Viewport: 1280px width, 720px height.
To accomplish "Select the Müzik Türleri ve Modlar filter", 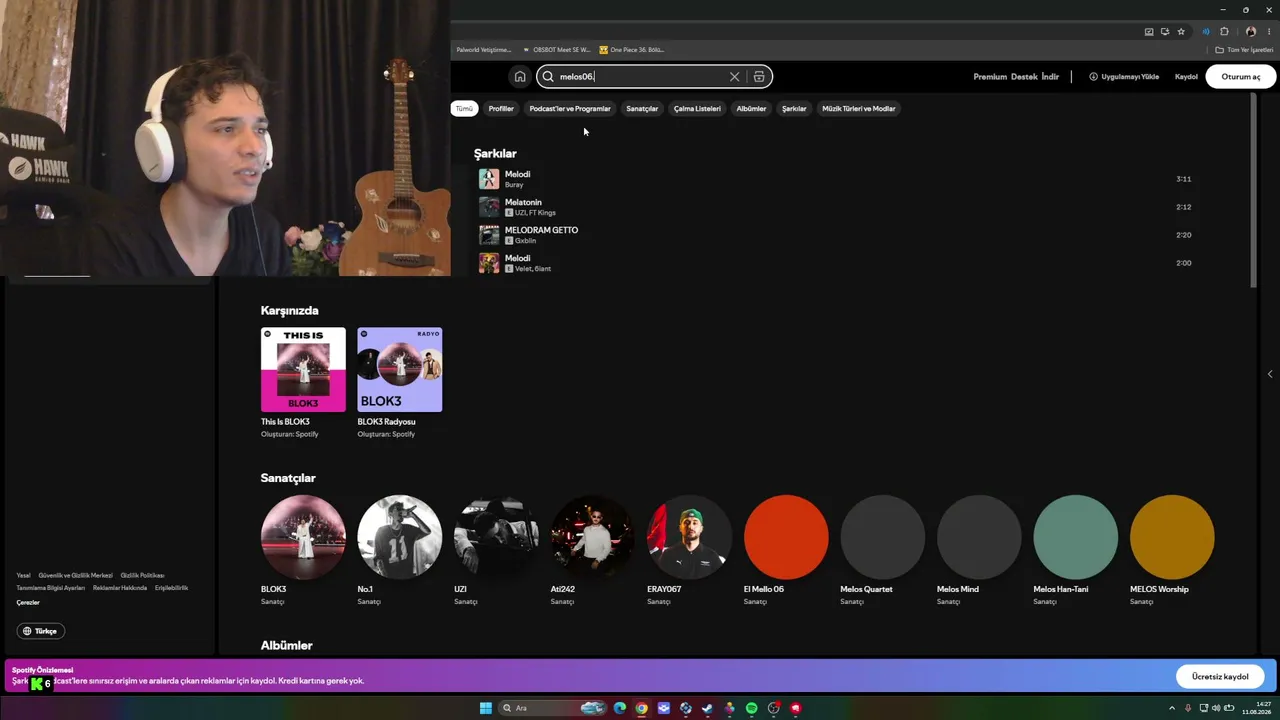I will [859, 108].
